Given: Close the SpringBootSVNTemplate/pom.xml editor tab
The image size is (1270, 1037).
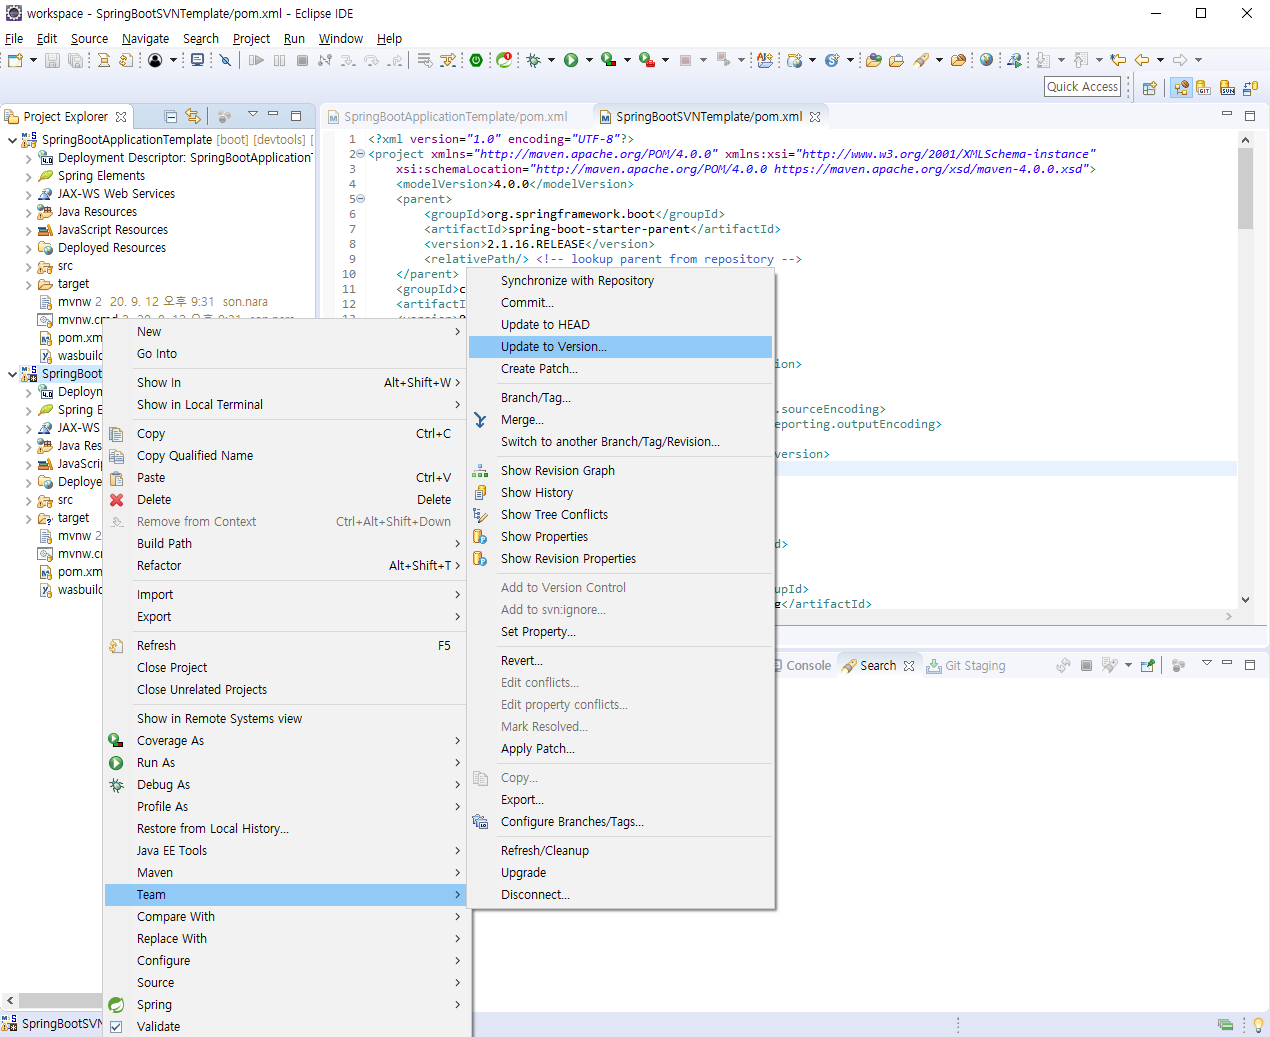Looking at the screenshot, I should (x=815, y=117).
